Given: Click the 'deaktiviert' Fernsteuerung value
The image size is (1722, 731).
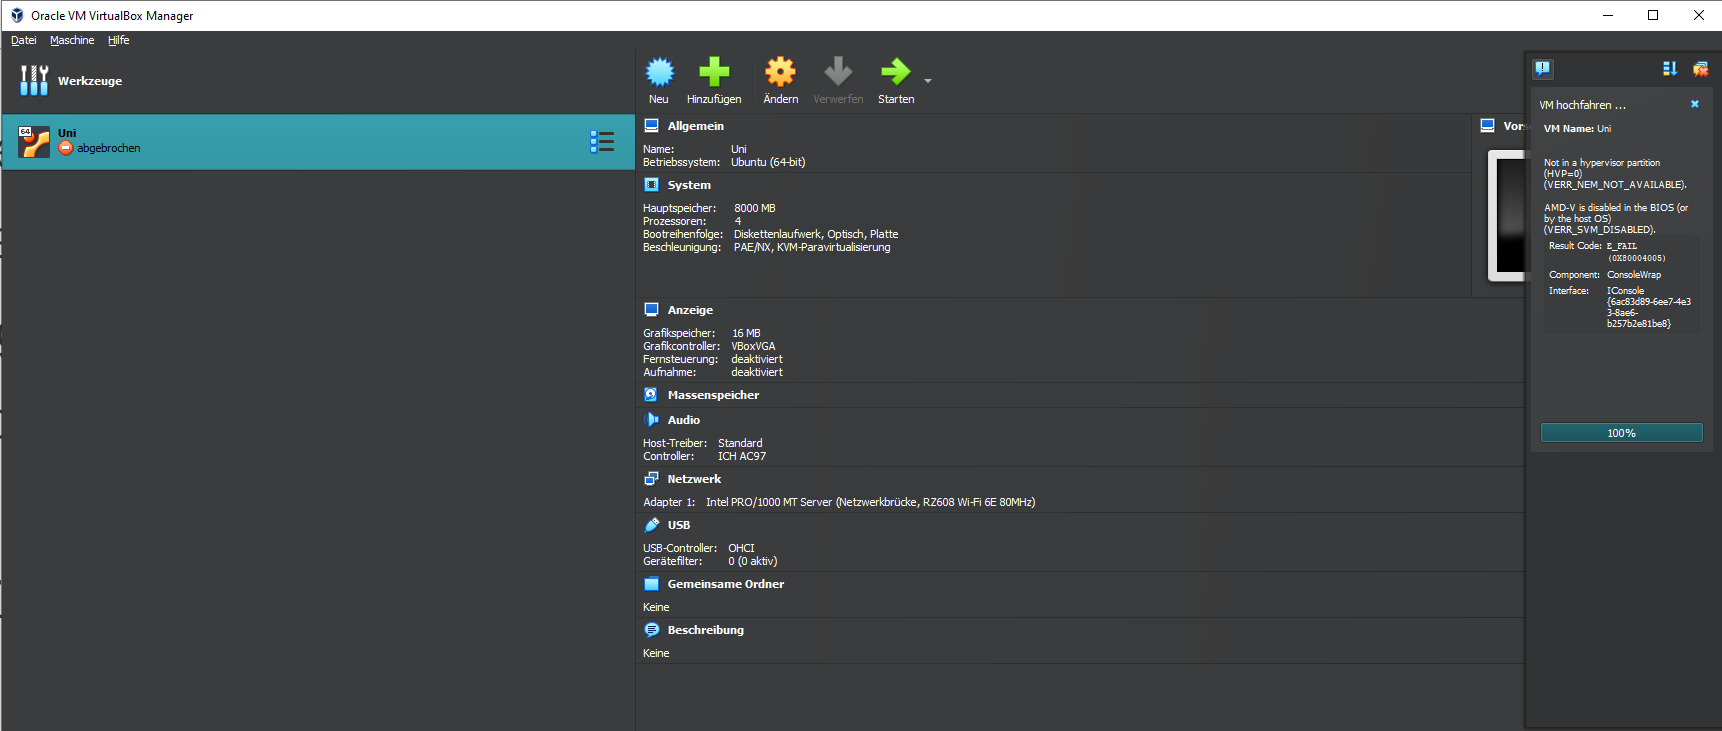Looking at the screenshot, I should point(757,359).
